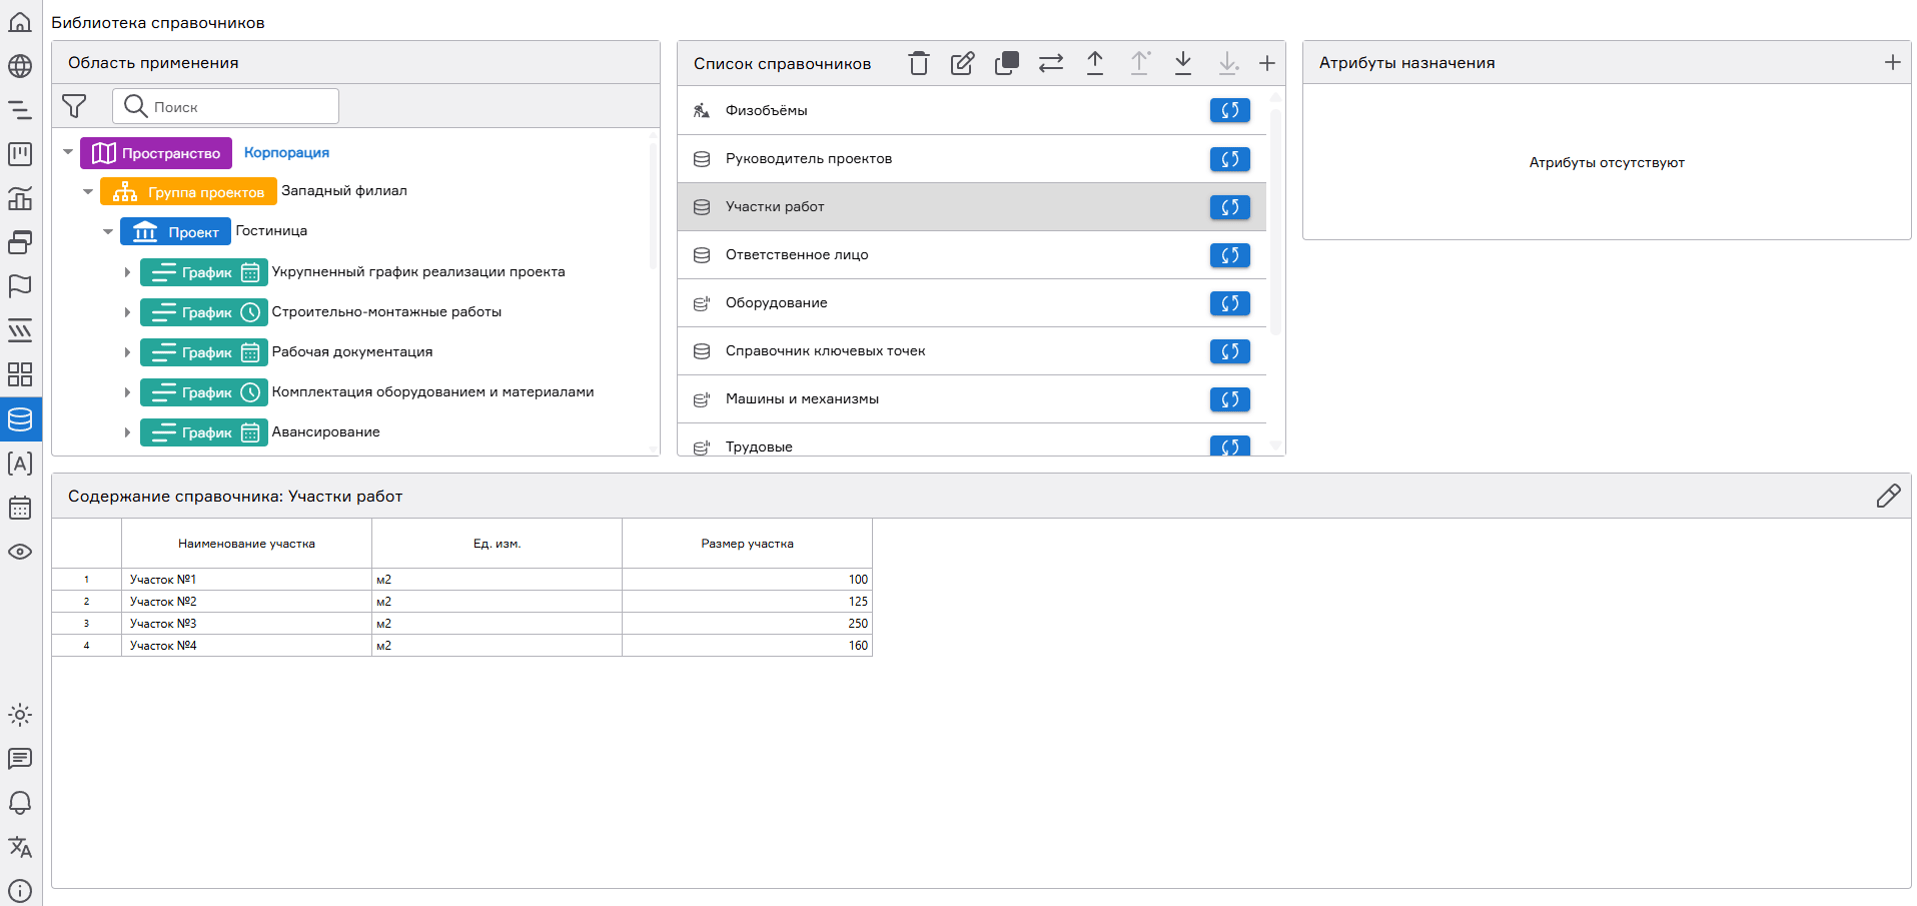Image resolution: width=1917 pixels, height=906 pixels.
Task: Edit reference content using the pencil icon
Action: [x=1887, y=496]
